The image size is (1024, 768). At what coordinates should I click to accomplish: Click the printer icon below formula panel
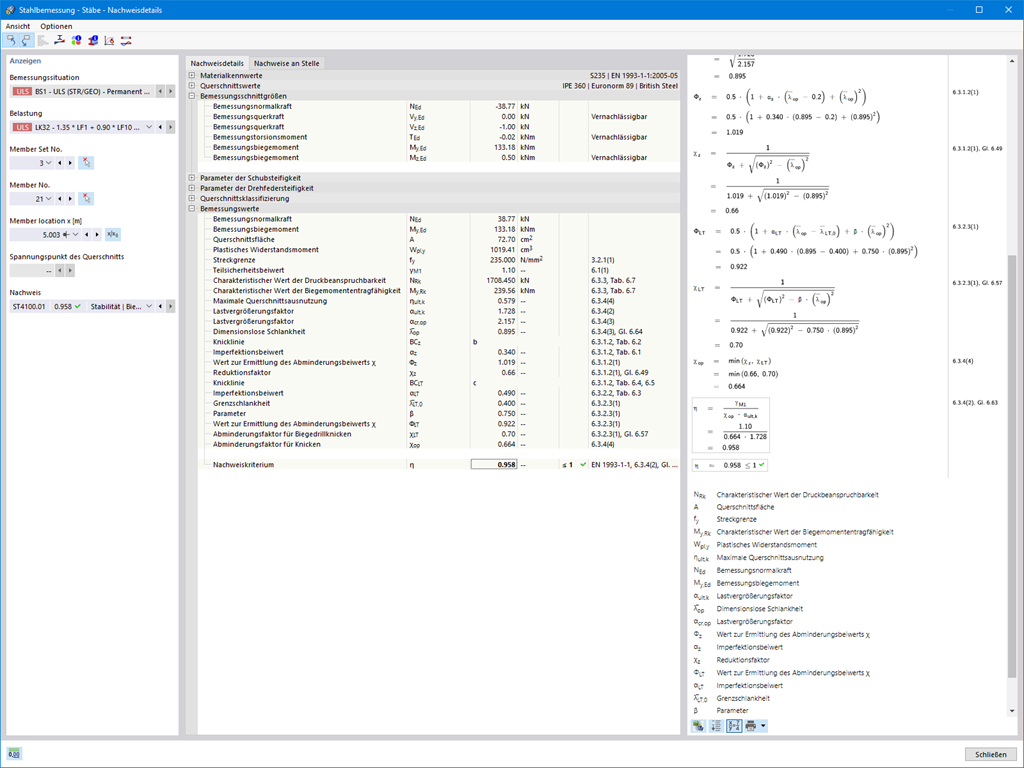coord(751,726)
